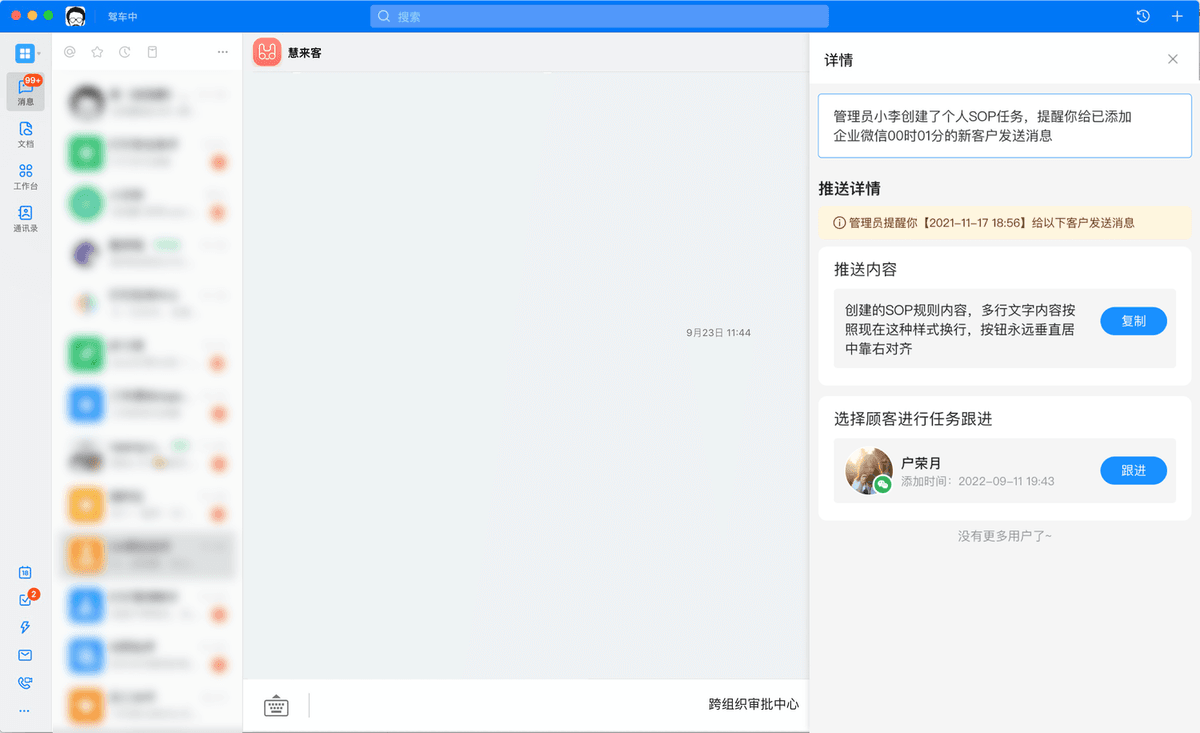1200x733 pixels.
Task: Click the 慧来客 app logo in chat header
Action: 266,52
